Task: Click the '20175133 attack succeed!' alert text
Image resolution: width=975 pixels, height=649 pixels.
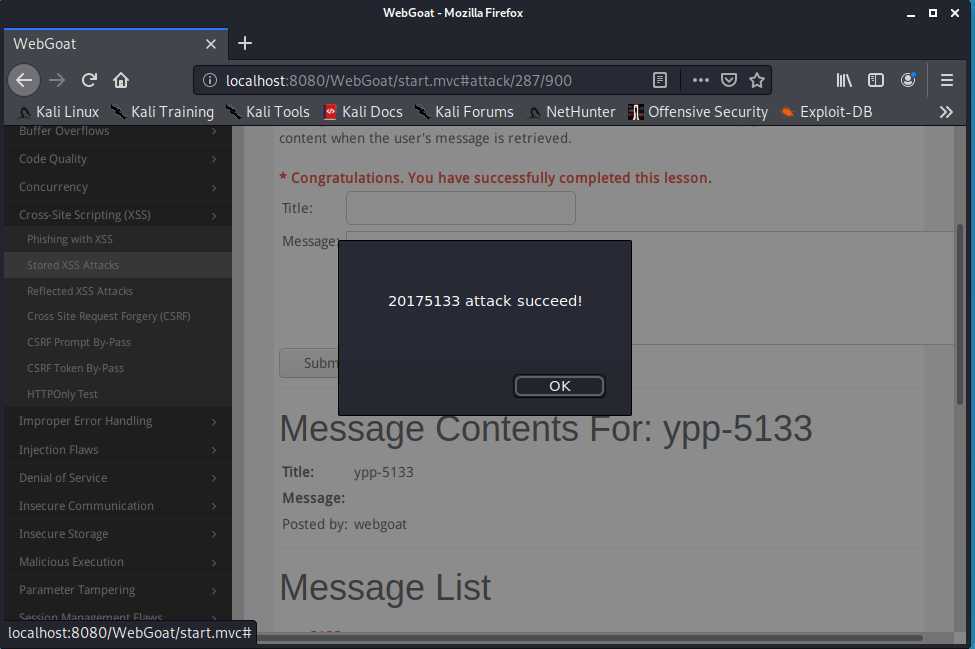Action: click(x=485, y=301)
